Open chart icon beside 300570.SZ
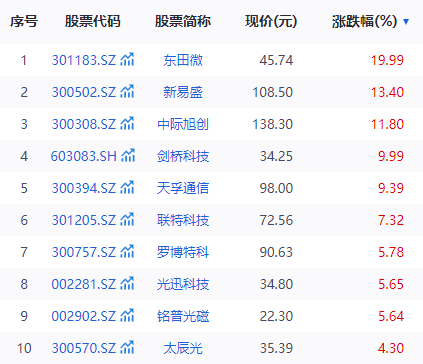Image resolution: width=423 pixels, height=364 pixels. pos(127,347)
